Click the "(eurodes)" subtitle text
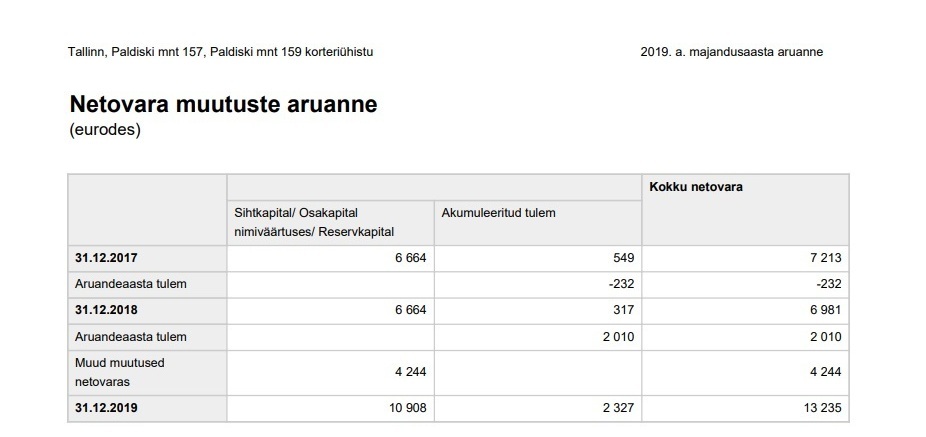Viewport: 926px width, 437px height. click(x=105, y=130)
